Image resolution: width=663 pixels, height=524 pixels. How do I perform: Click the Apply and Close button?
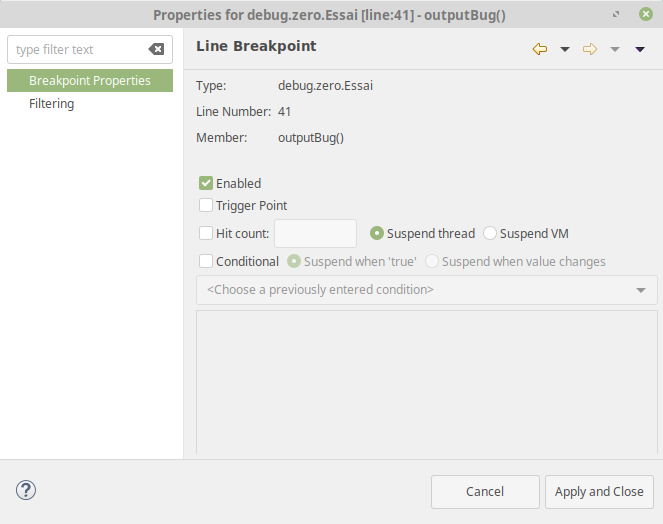point(599,492)
